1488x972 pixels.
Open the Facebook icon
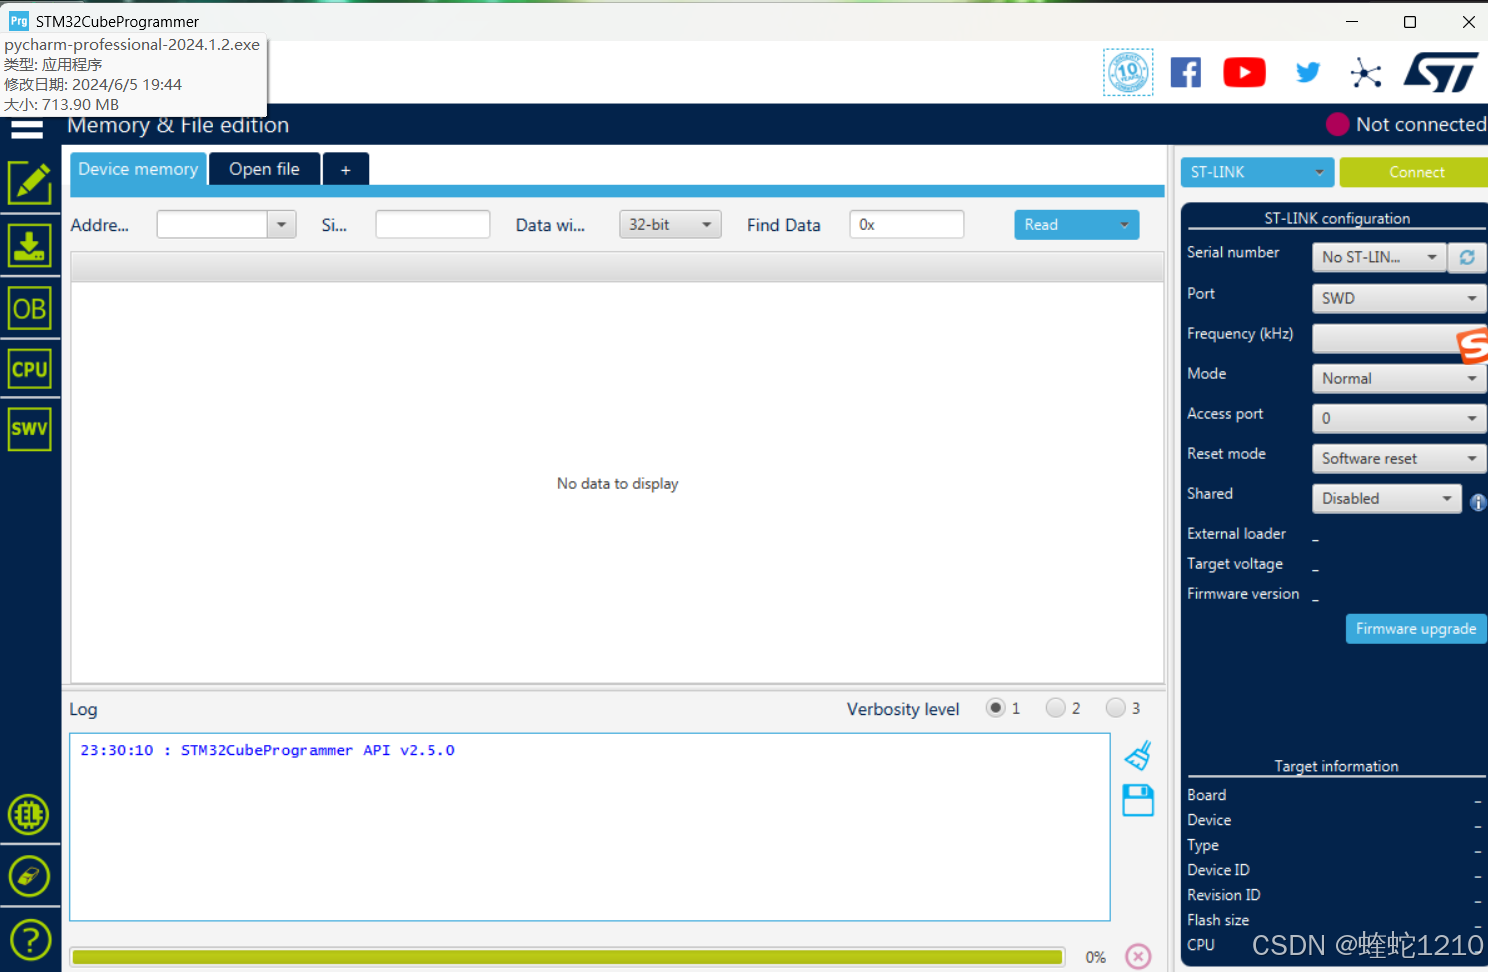tap(1186, 72)
